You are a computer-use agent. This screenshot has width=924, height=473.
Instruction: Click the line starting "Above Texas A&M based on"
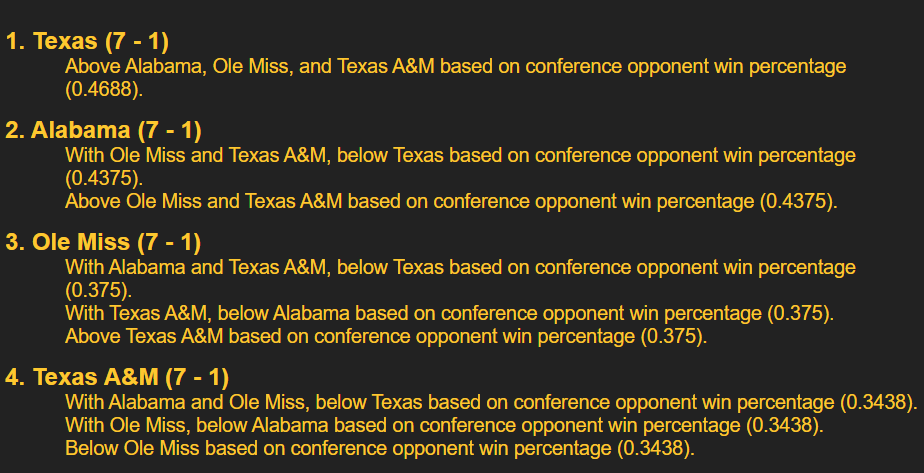pos(385,336)
